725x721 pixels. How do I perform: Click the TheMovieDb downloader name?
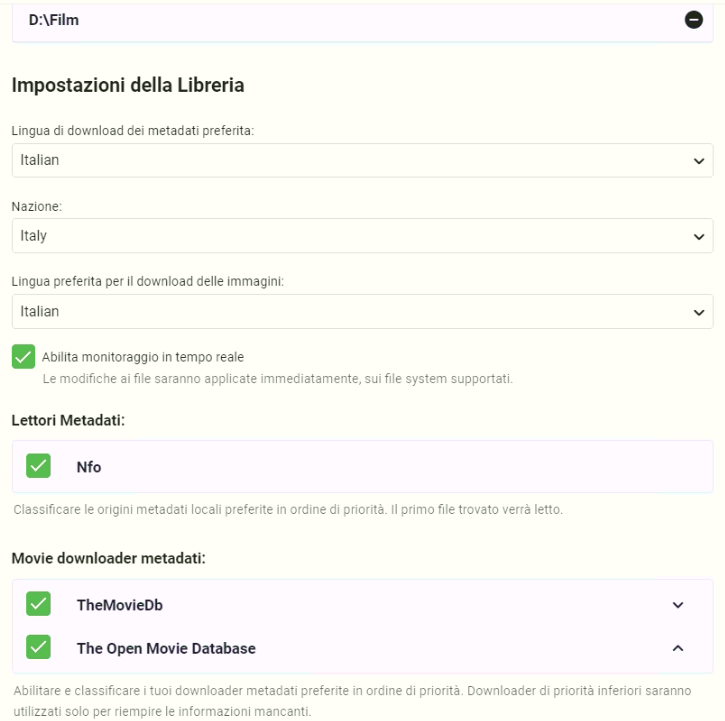coord(119,605)
